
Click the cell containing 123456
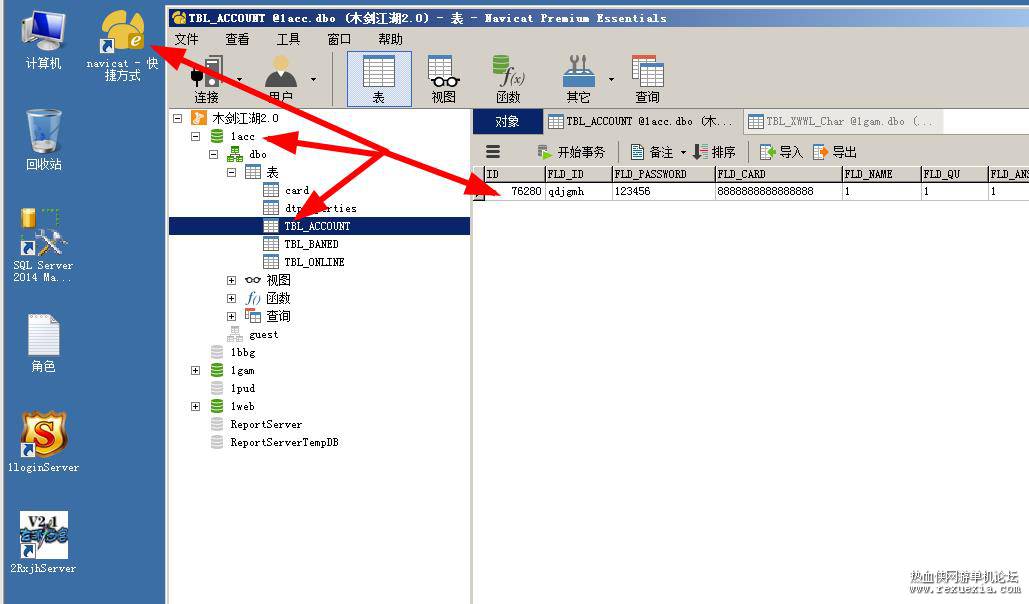[663, 191]
